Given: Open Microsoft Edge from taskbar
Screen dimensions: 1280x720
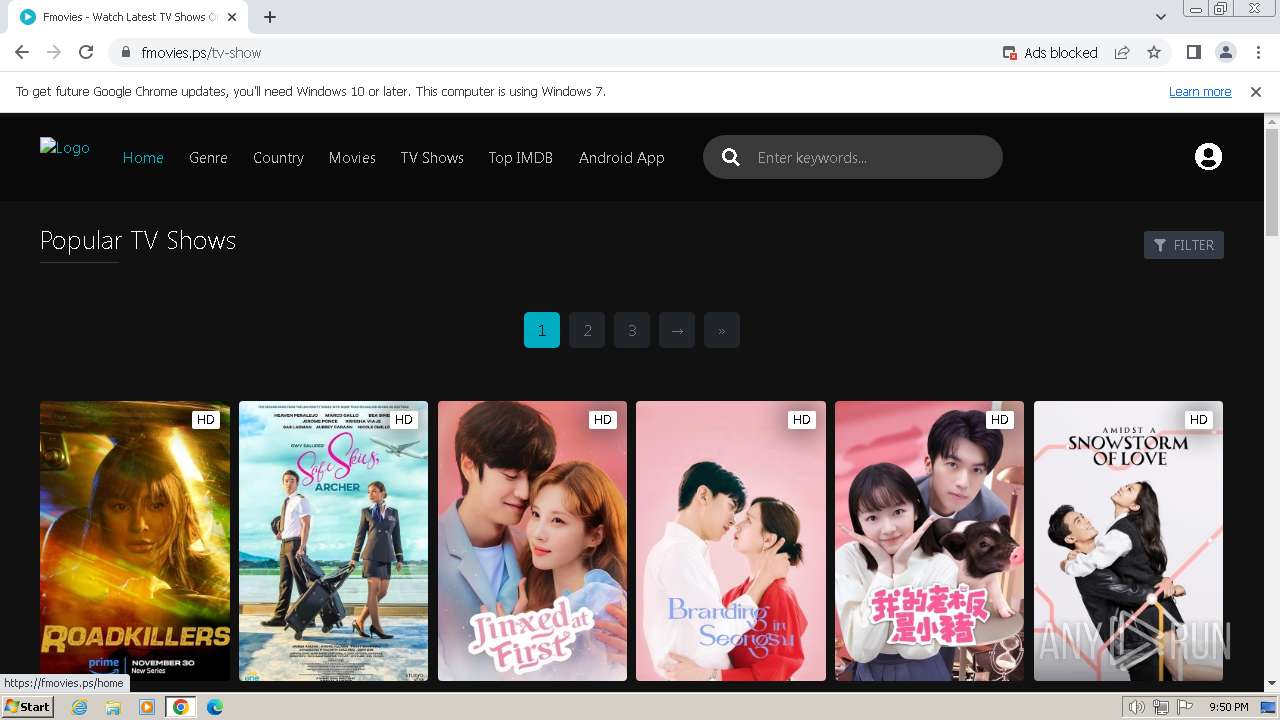Looking at the screenshot, I should pos(215,707).
